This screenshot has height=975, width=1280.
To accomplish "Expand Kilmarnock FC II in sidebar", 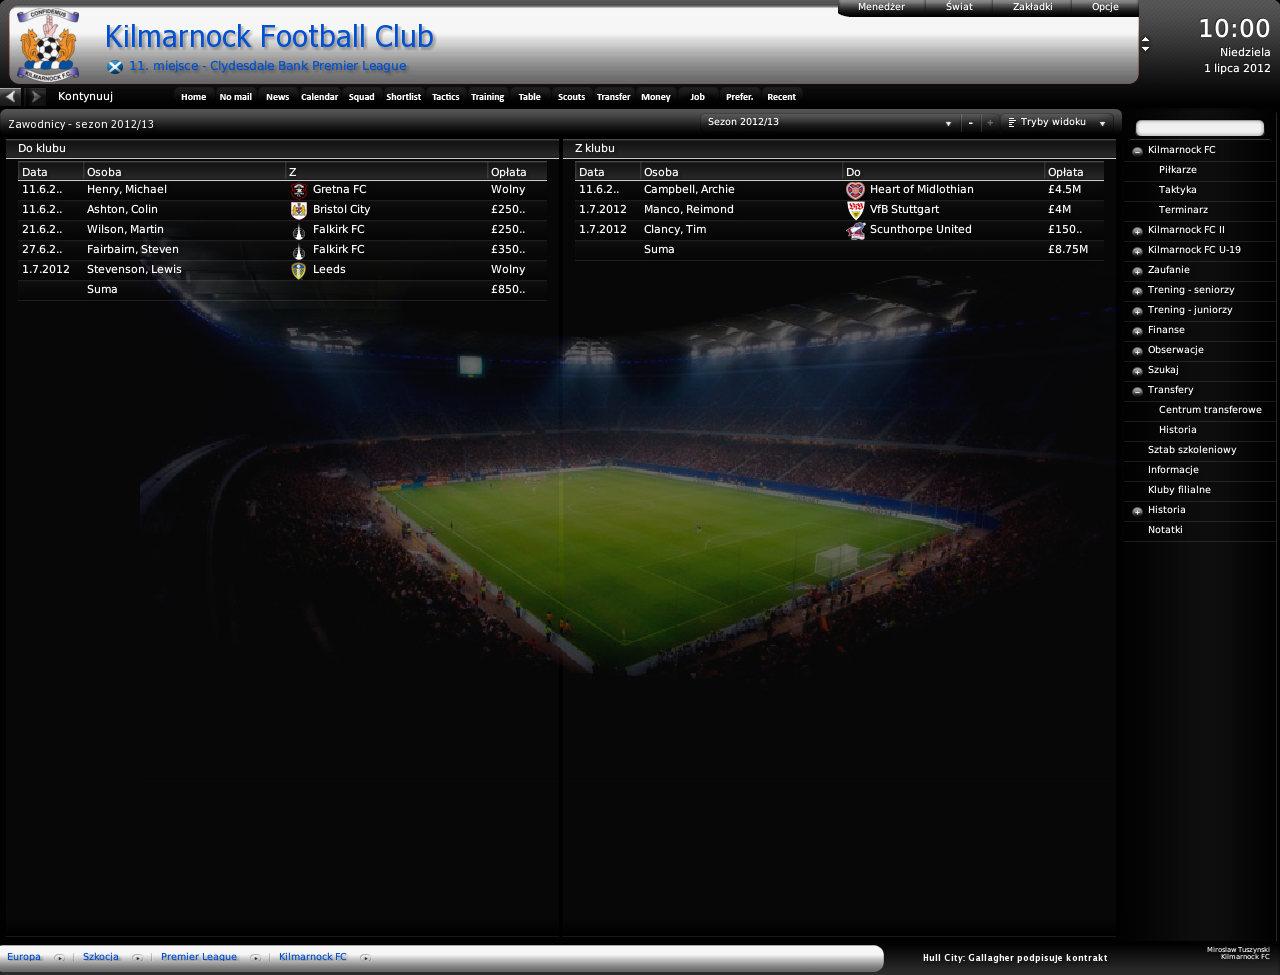I will (1137, 231).
